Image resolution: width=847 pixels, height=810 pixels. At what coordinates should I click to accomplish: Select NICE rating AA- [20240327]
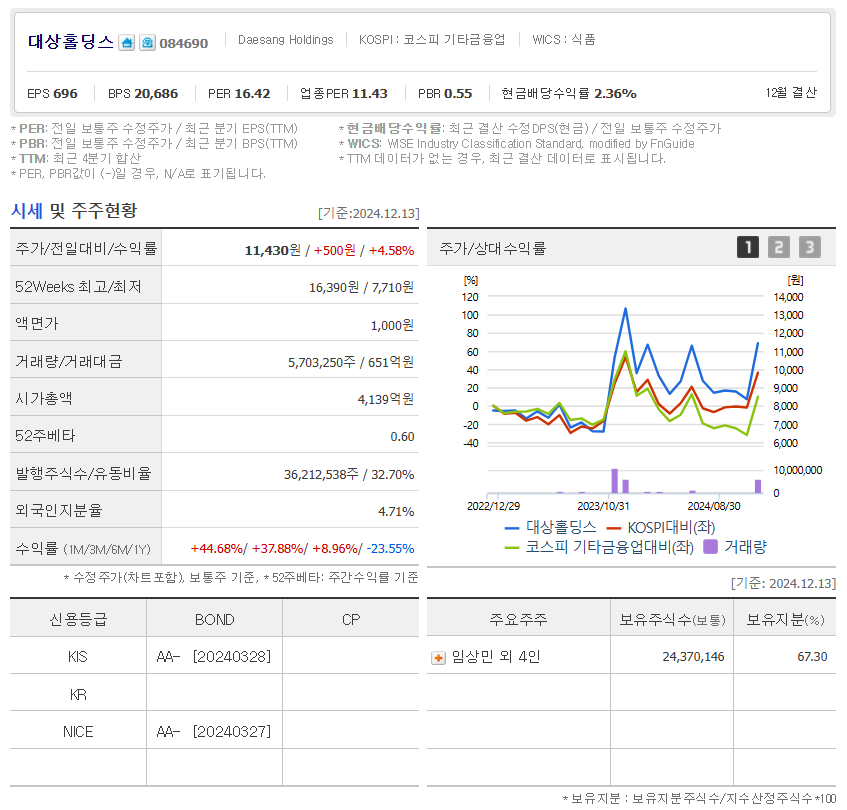pyautogui.click(x=214, y=732)
